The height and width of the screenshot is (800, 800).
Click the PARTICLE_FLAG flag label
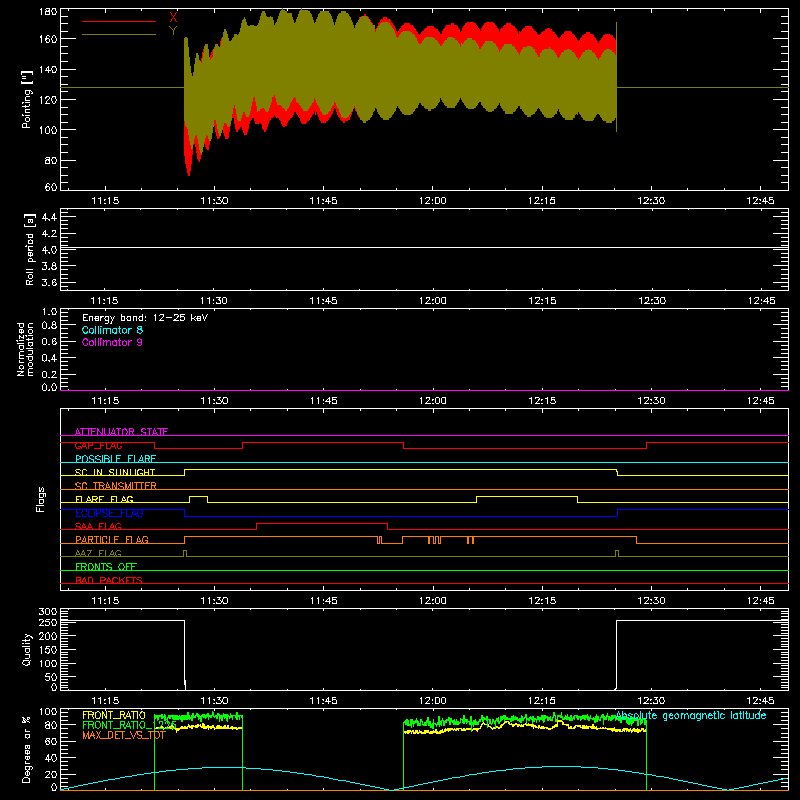(x=112, y=539)
